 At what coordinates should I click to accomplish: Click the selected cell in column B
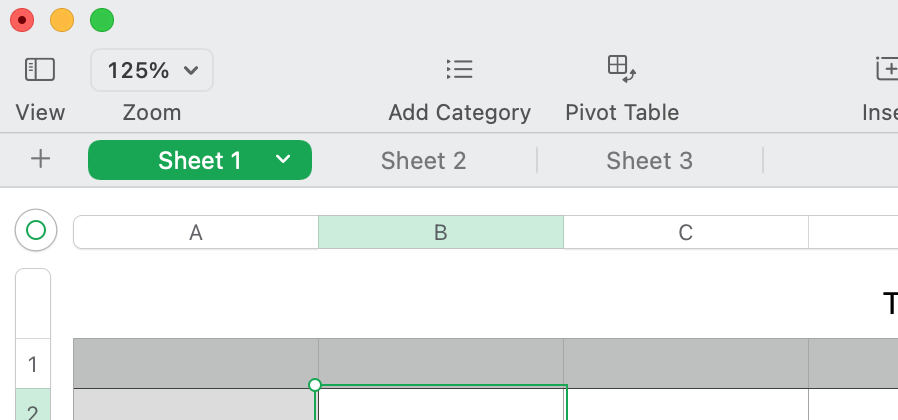[441, 404]
